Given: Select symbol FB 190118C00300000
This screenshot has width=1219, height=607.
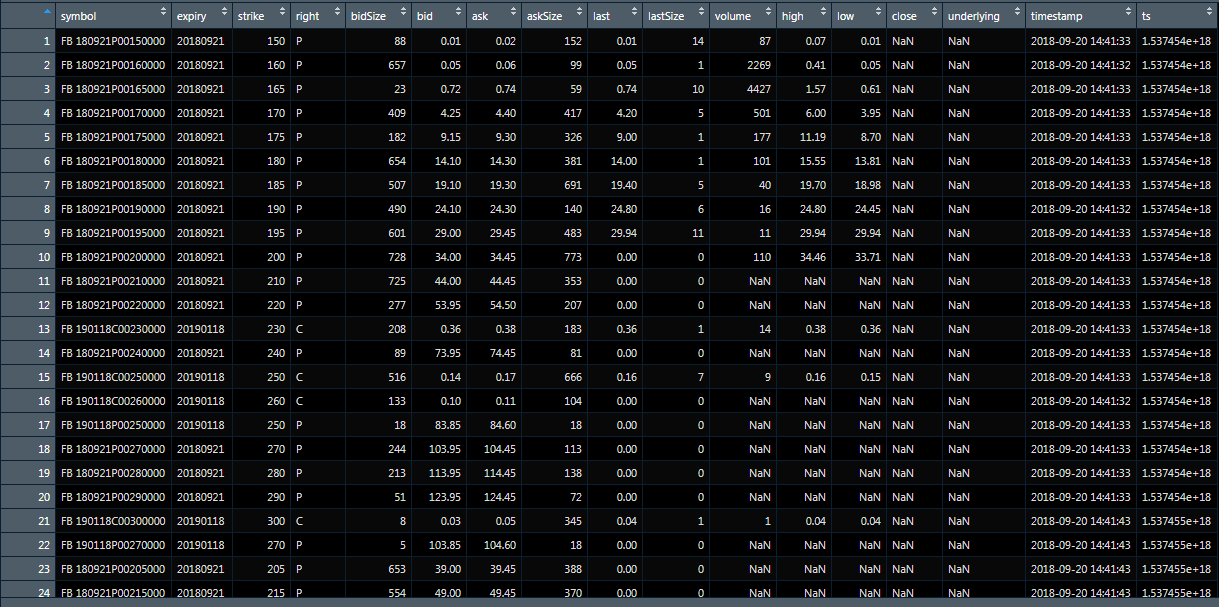Looking at the screenshot, I should coord(113,521).
